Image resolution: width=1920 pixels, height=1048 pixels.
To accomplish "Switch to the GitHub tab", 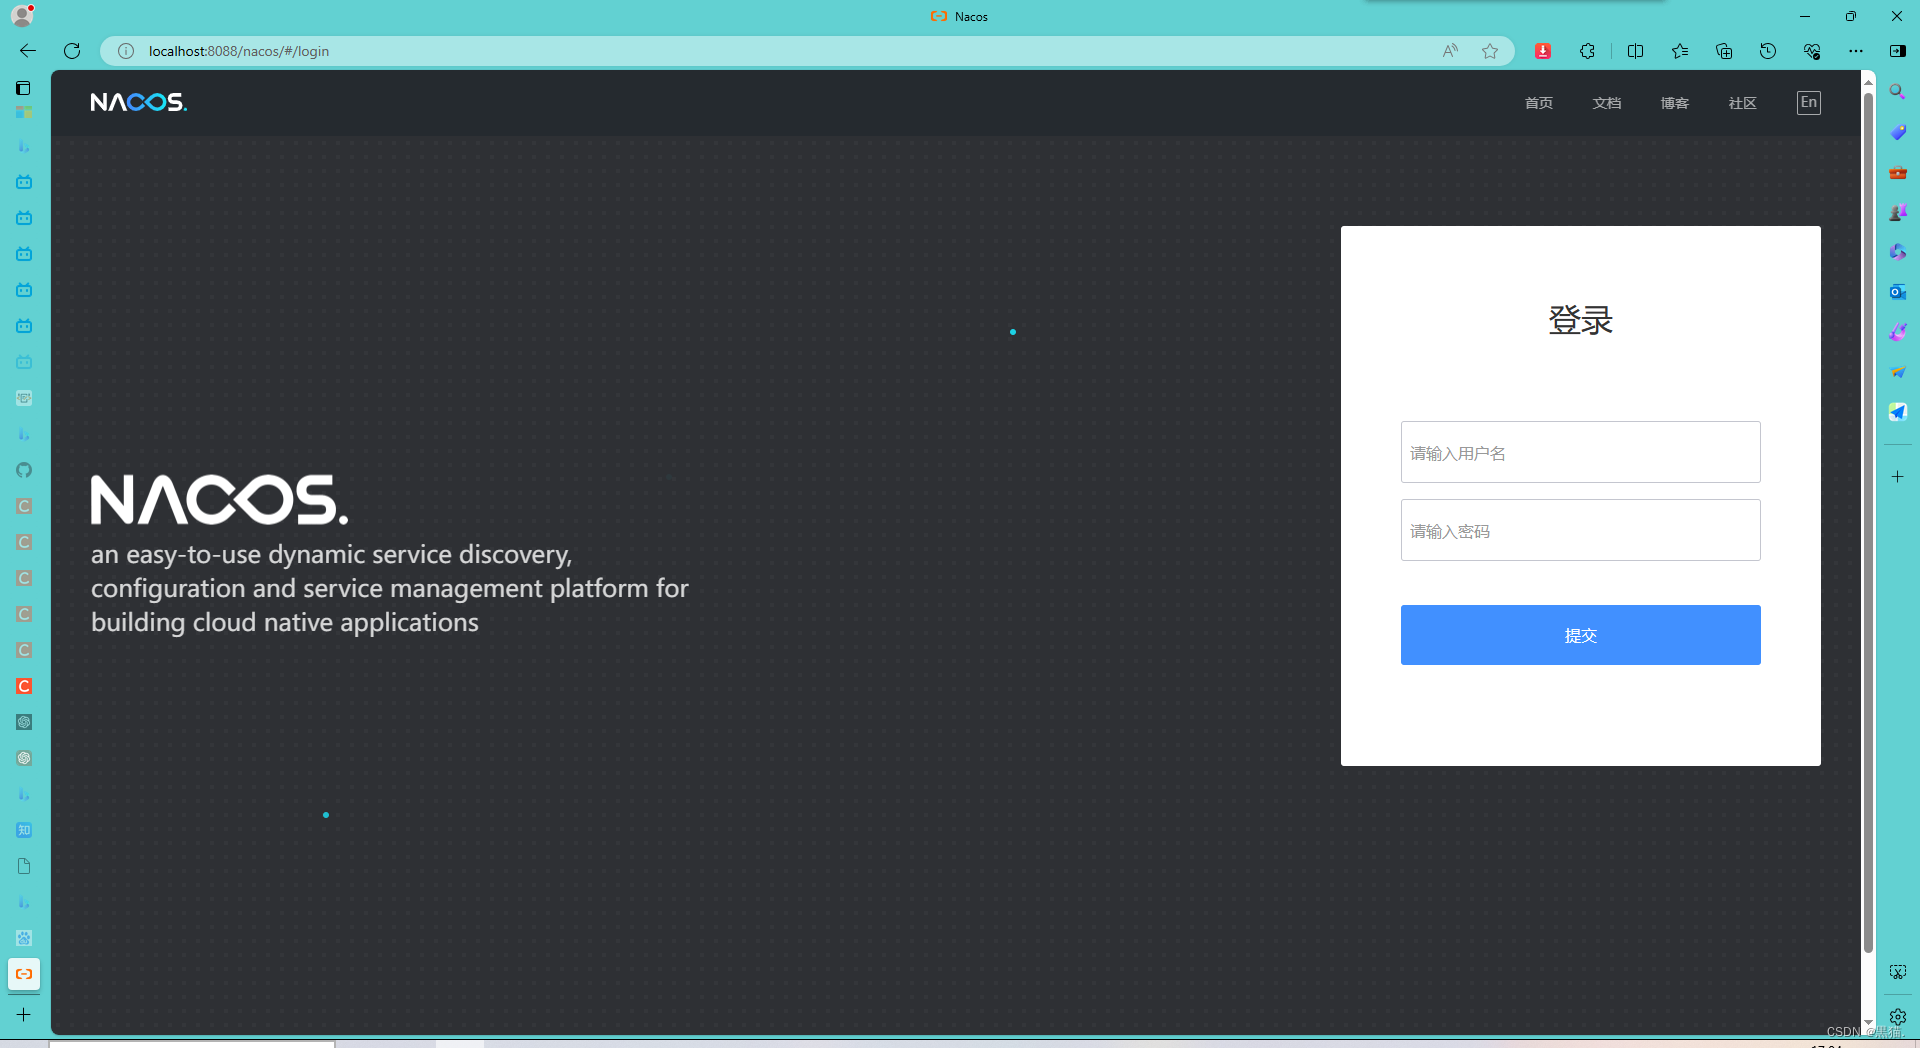I will [x=24, y=470].
